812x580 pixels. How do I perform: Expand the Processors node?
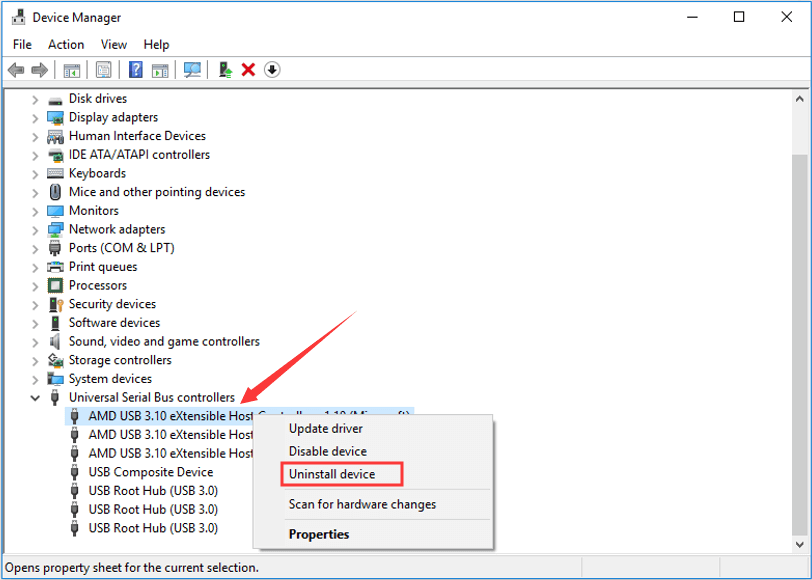tap(35, 286)
